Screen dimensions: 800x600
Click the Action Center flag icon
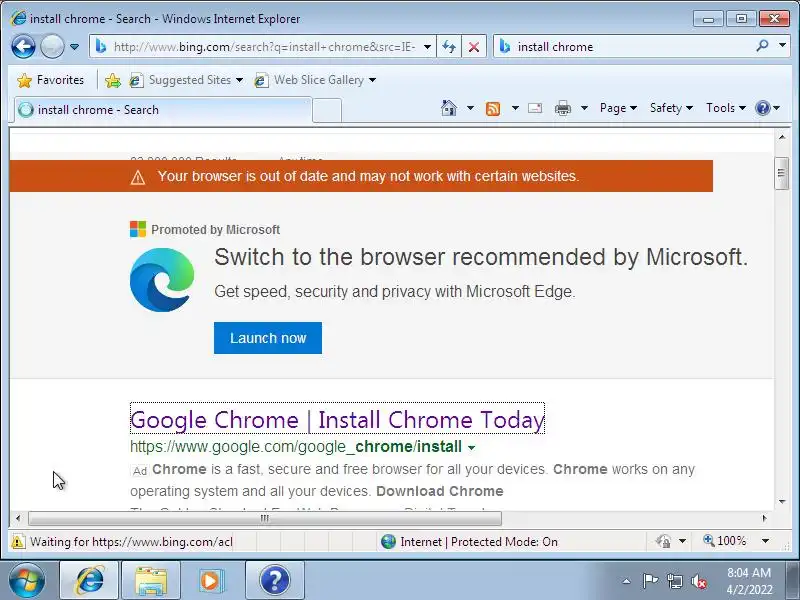click(x=650, y=581)
